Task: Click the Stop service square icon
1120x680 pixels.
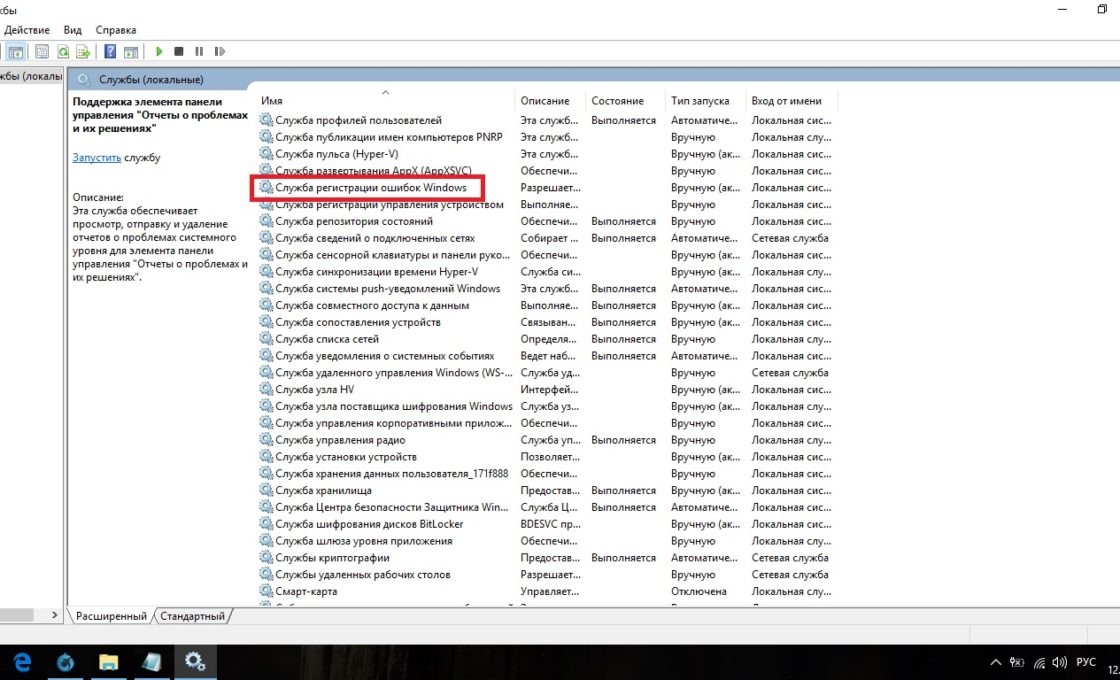Action: pyautogui.click(x=179, y=51)
